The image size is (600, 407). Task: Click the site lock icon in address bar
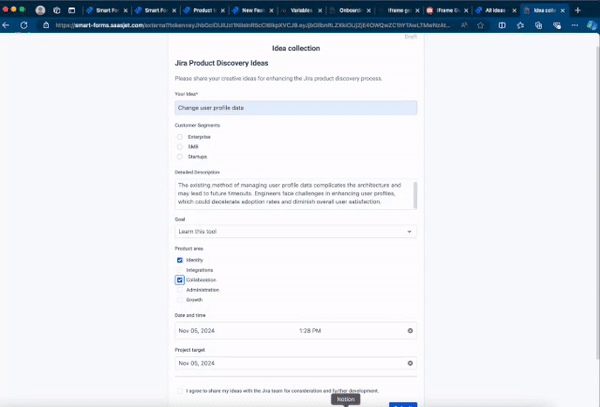tap(46, 25)
